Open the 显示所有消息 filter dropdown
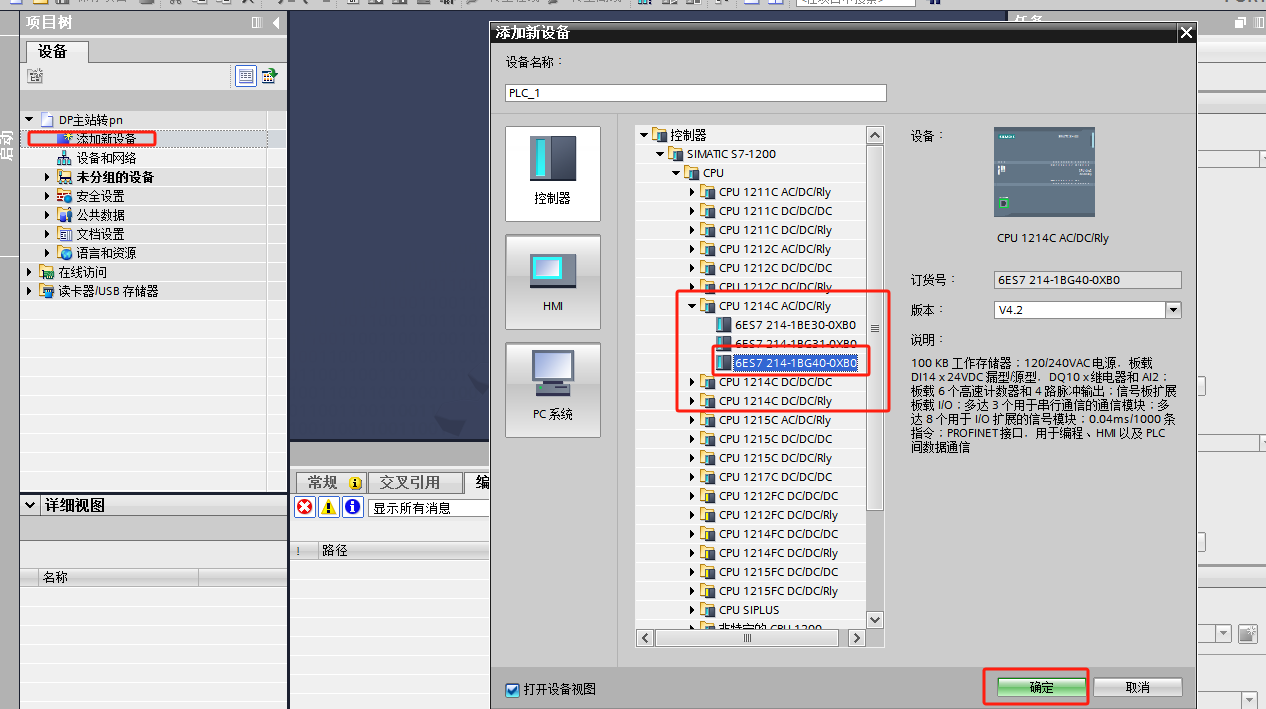 point(428,508)
